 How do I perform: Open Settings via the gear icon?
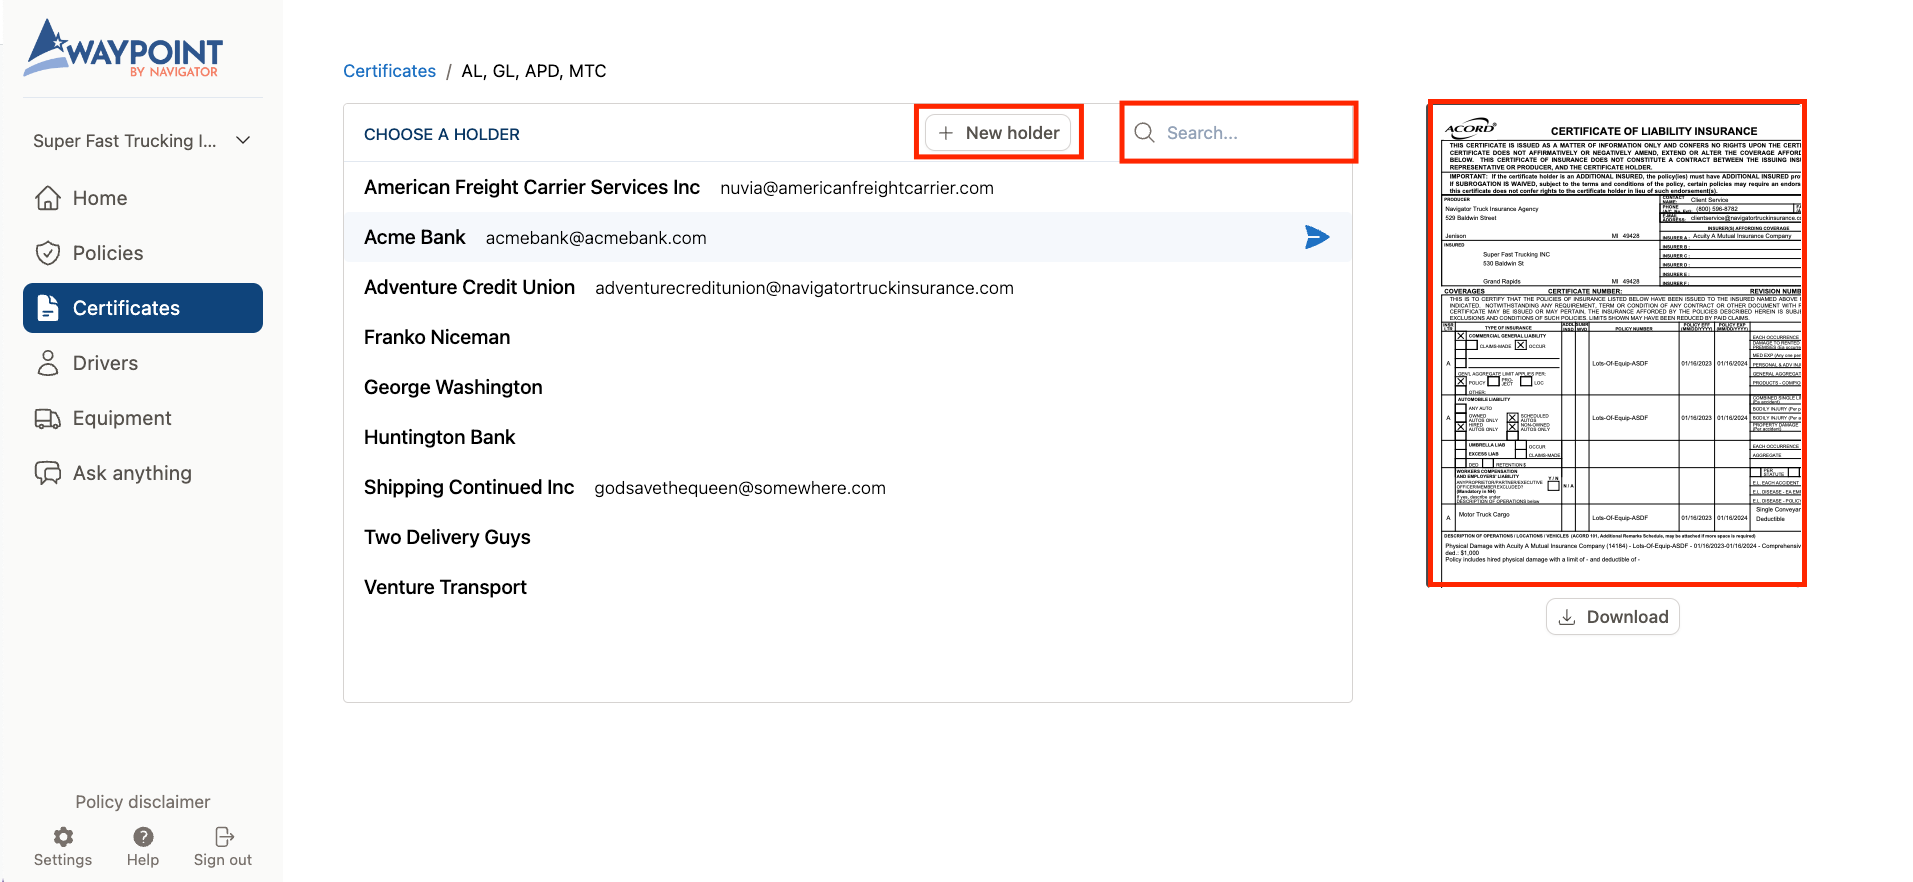pos(63,837)
